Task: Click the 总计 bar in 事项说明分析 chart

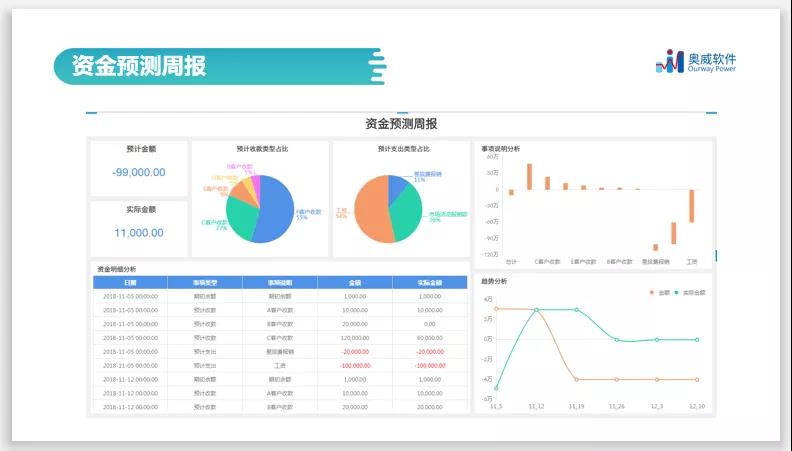Action: pos(511,192)
